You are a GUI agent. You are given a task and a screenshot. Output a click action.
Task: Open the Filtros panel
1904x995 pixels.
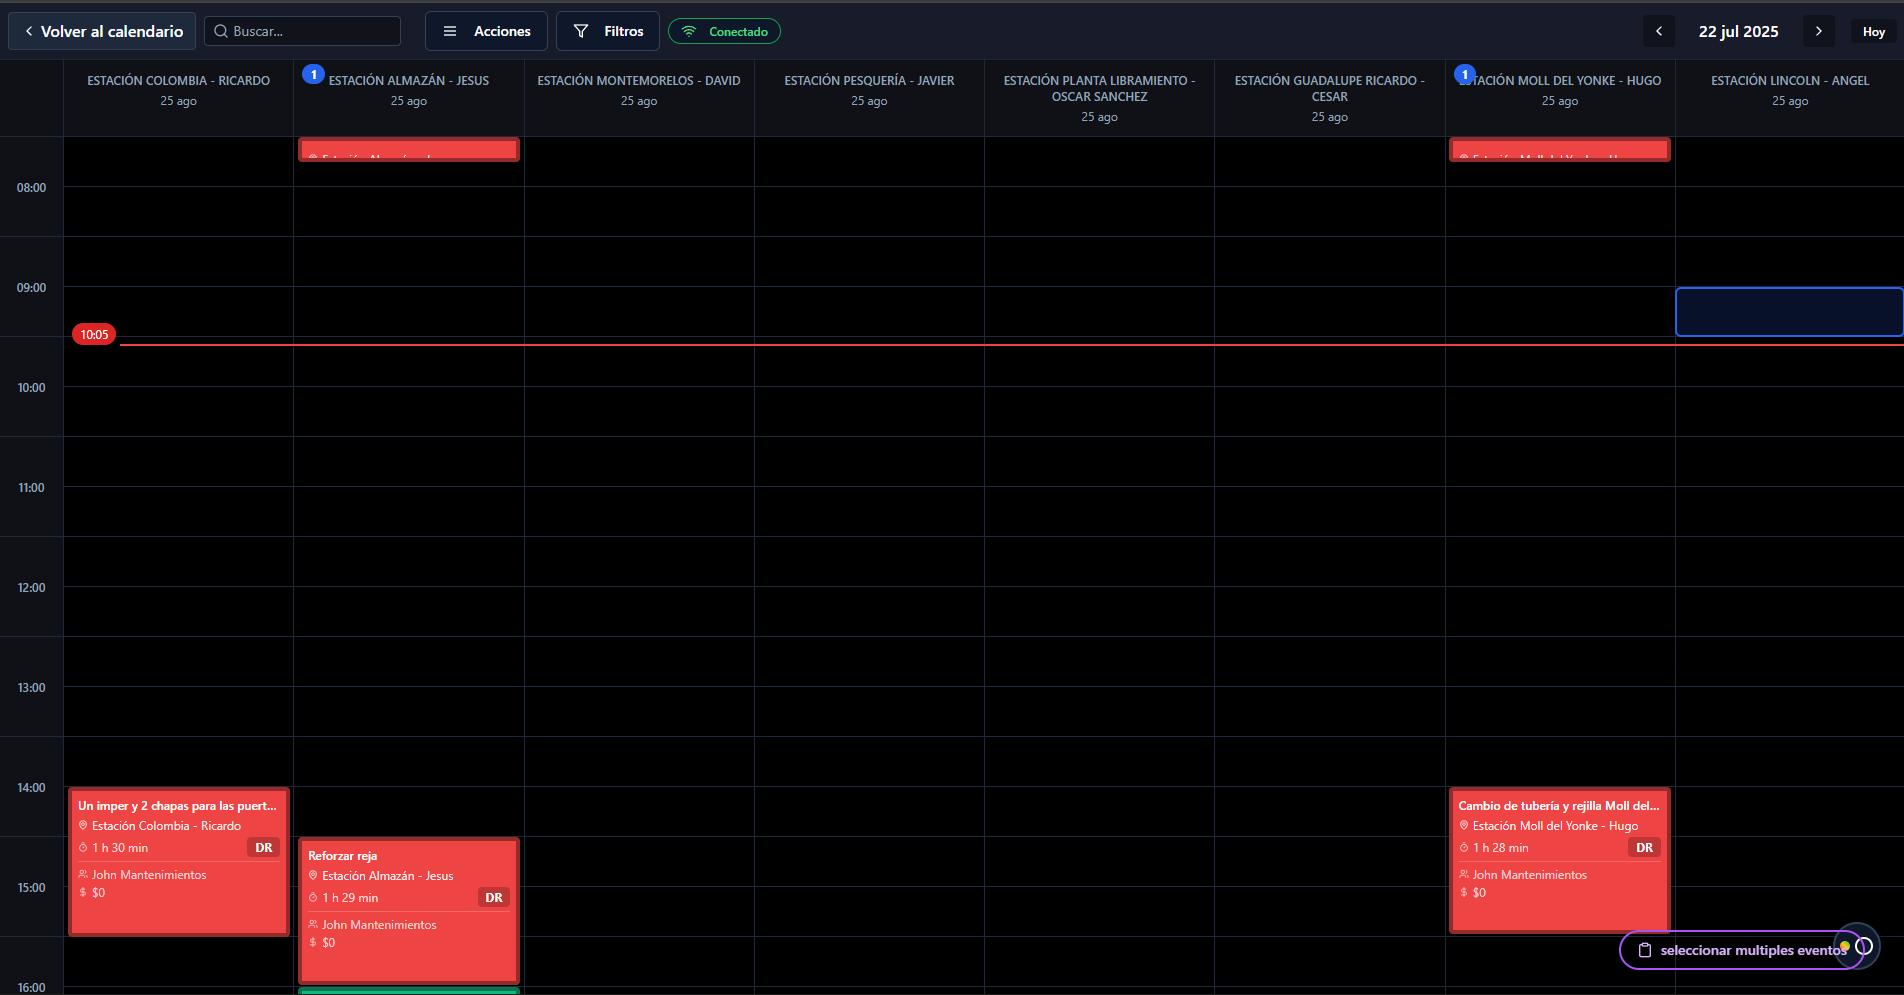608,31
